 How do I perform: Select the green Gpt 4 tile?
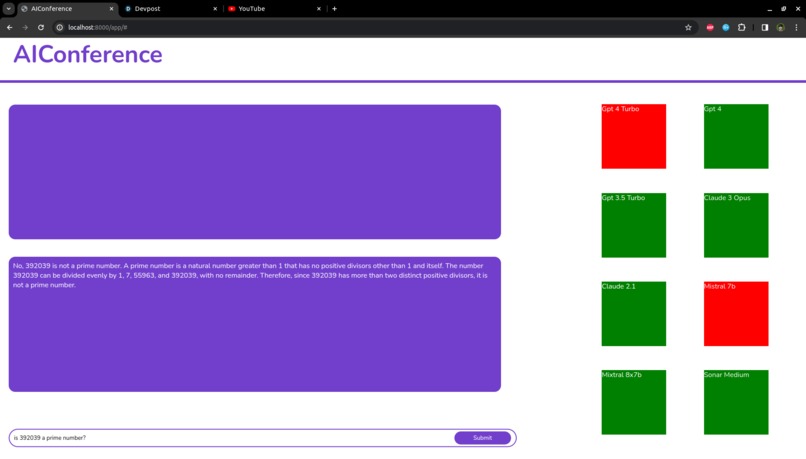[736, 136]
